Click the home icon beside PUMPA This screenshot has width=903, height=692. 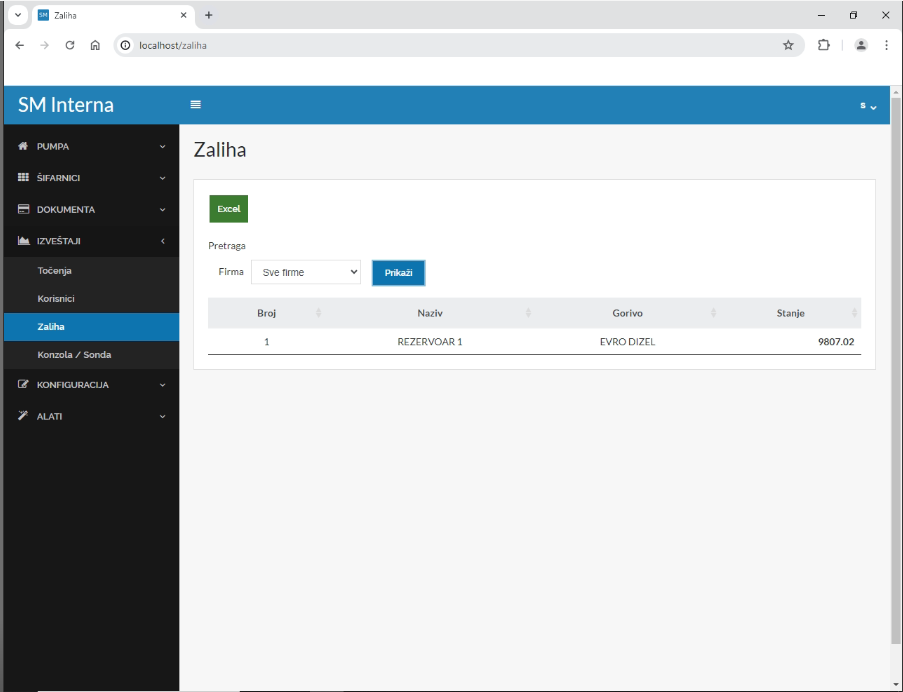[x=24, y=147]
